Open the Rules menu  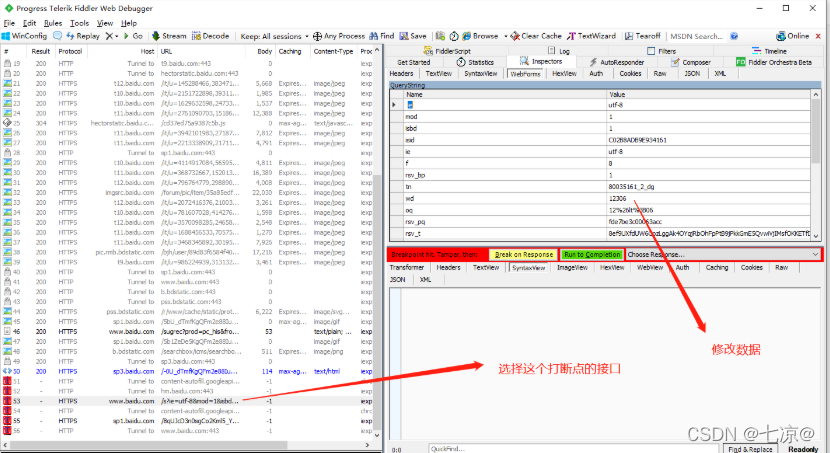click(53, 23)
